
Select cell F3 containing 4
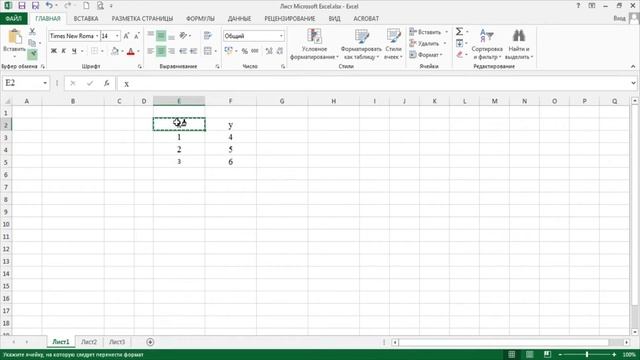231,138
